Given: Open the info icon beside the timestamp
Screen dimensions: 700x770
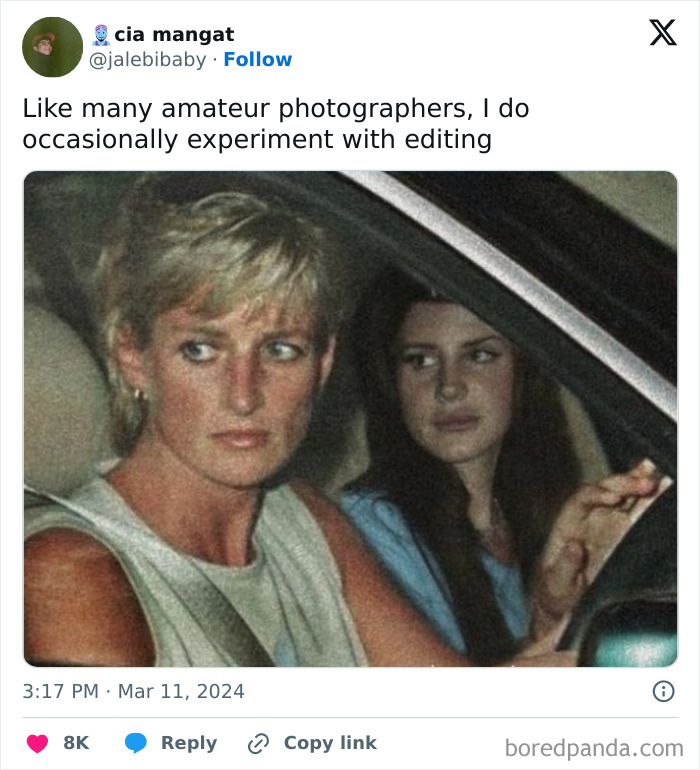Looking at the screenshot, I should pos(662,691).
